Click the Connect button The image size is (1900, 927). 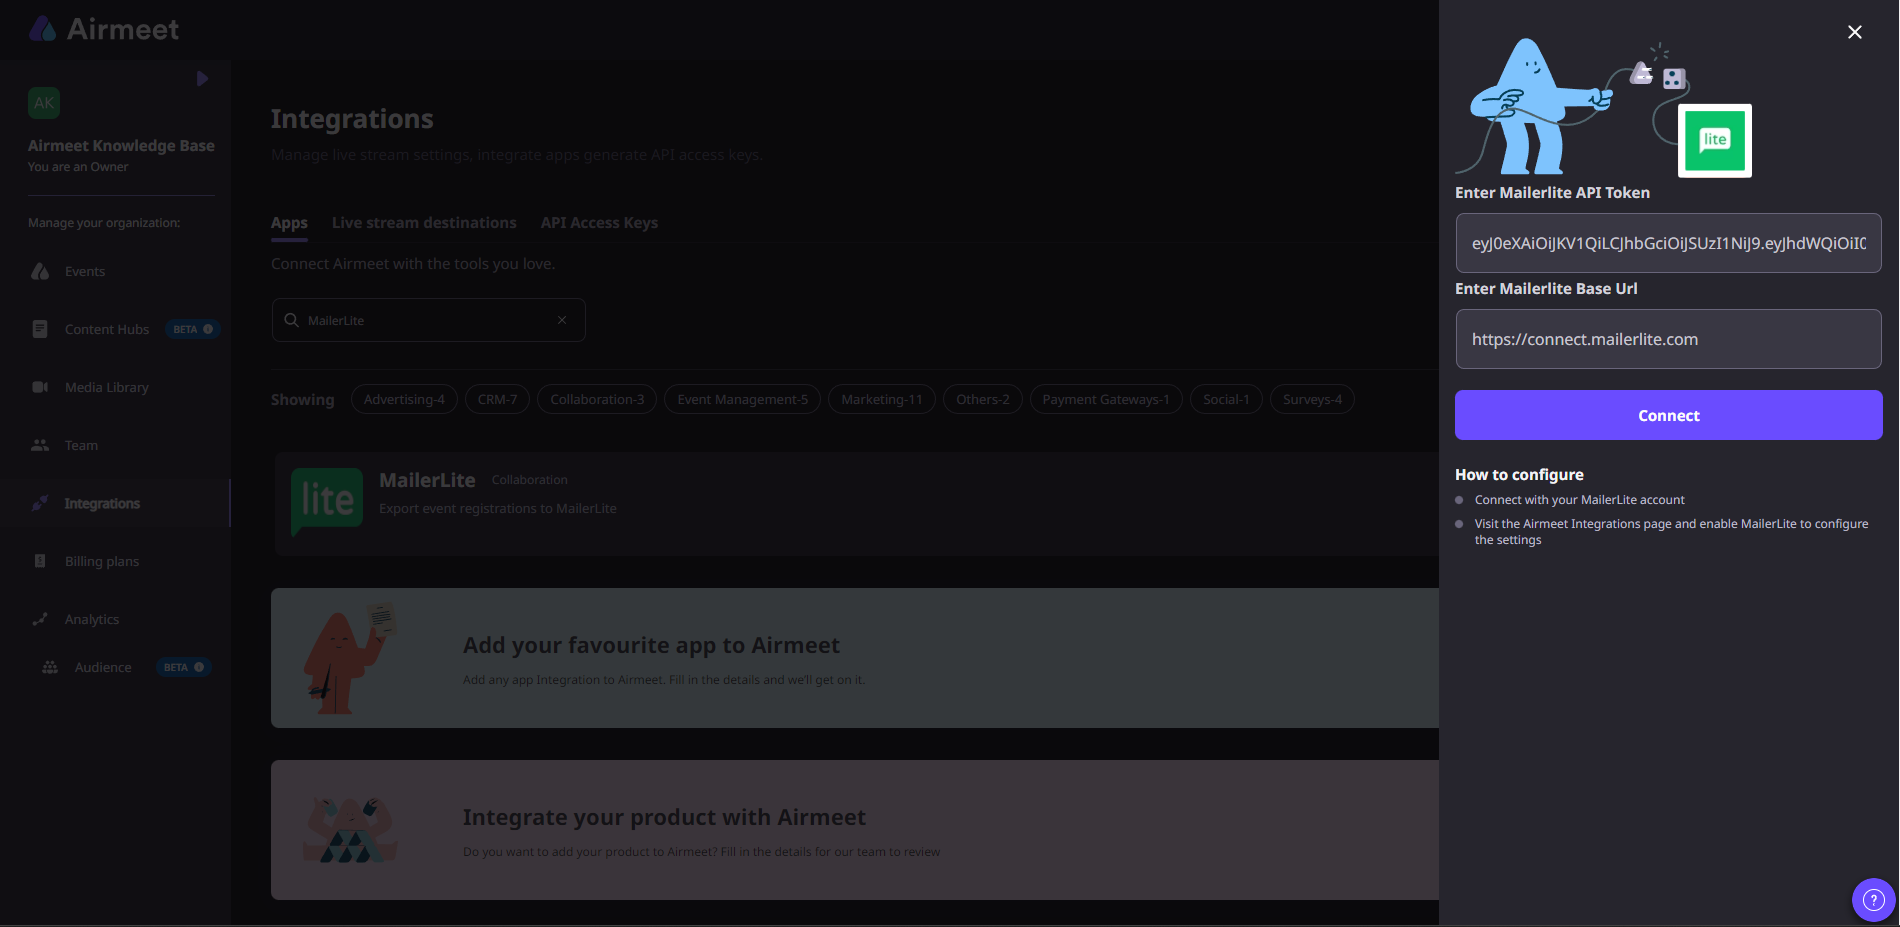click(x=1668, y=415)
